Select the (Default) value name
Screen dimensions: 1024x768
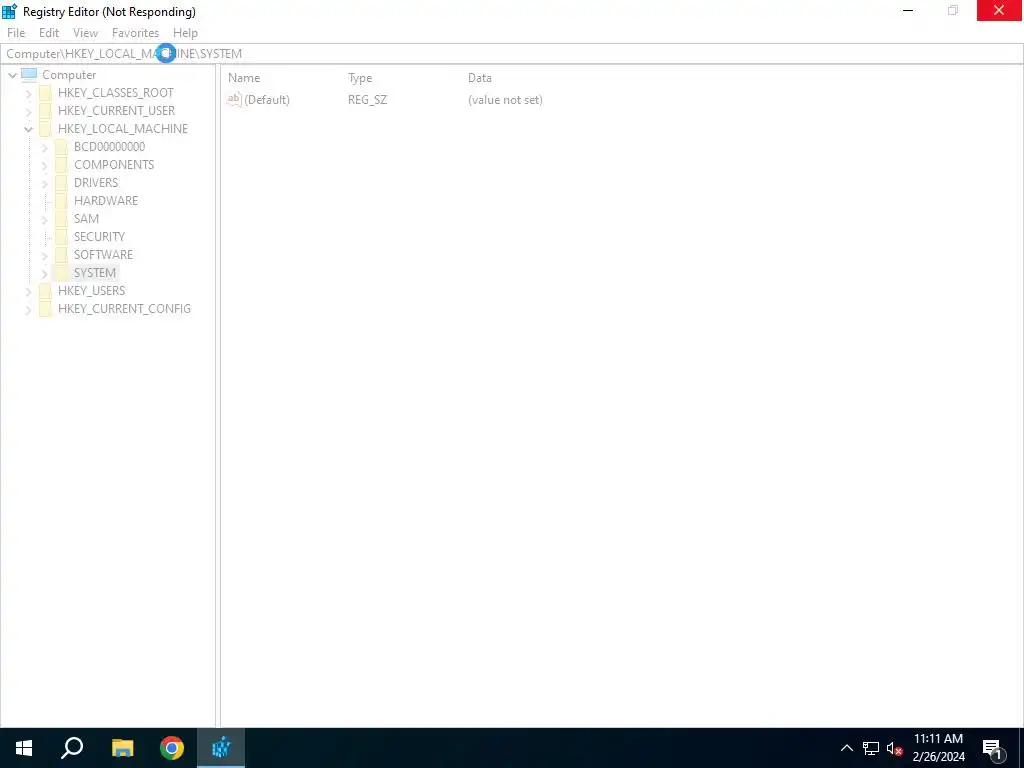point(267,100)
